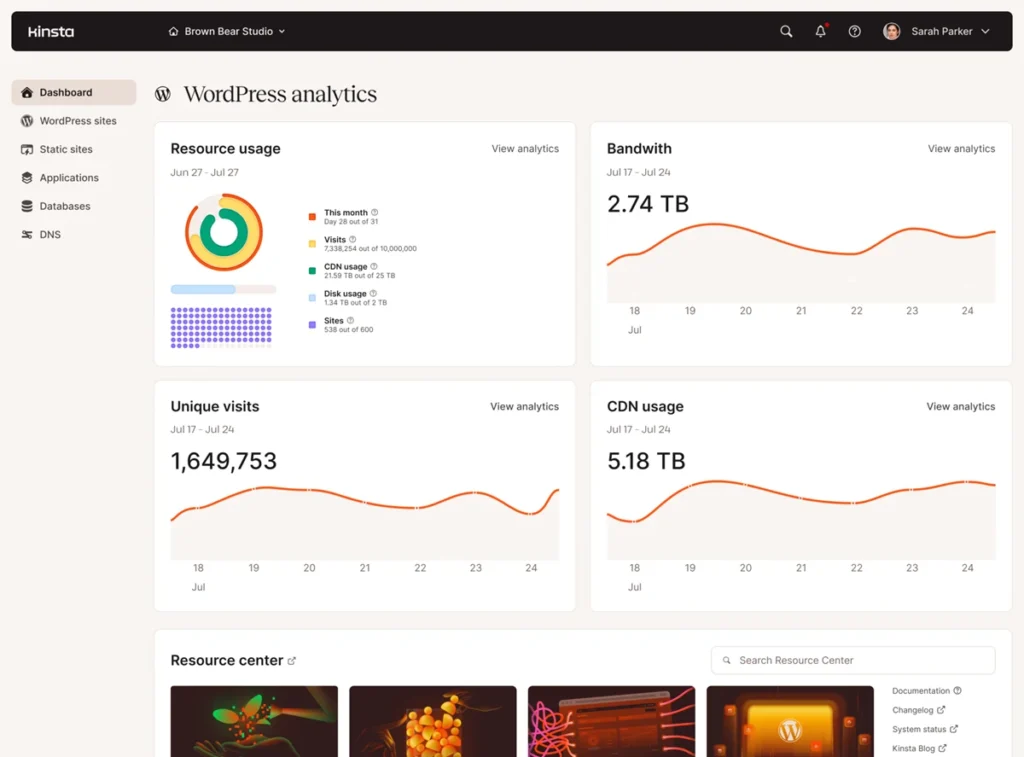Open the first Resource center article thumbnail
This screenshot has width=1024, height=757.
coord(254,721)
